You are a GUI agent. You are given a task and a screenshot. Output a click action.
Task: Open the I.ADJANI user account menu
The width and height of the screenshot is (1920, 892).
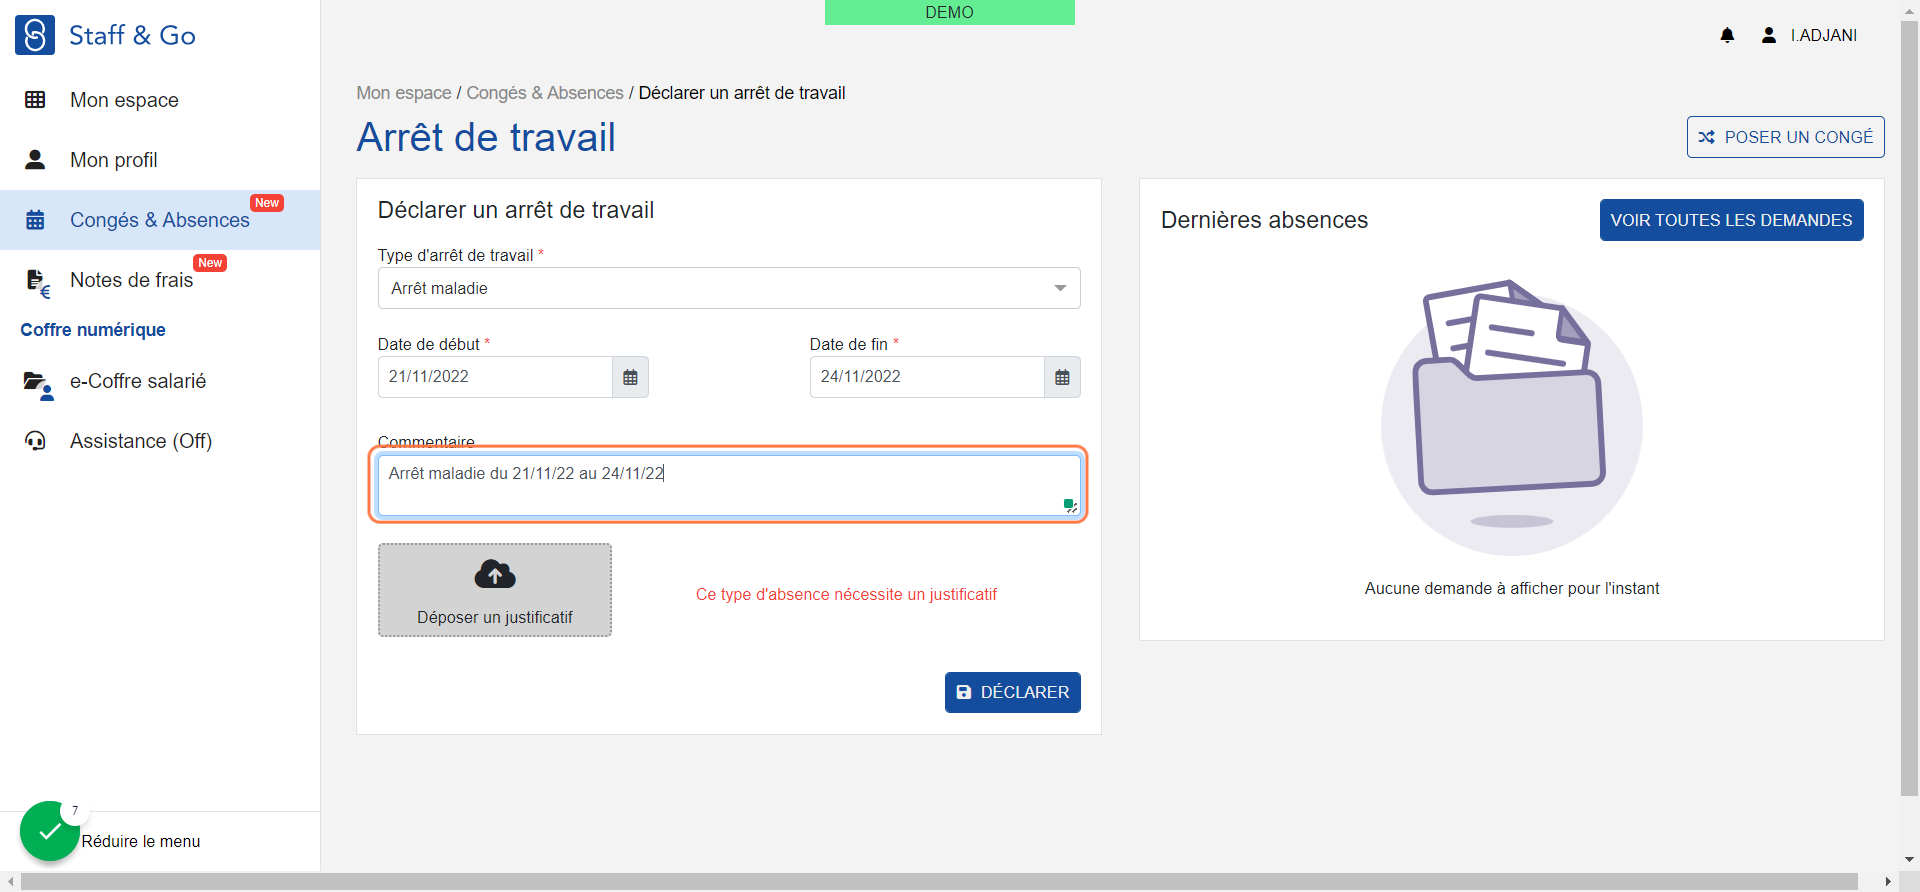coord(1809,36)
